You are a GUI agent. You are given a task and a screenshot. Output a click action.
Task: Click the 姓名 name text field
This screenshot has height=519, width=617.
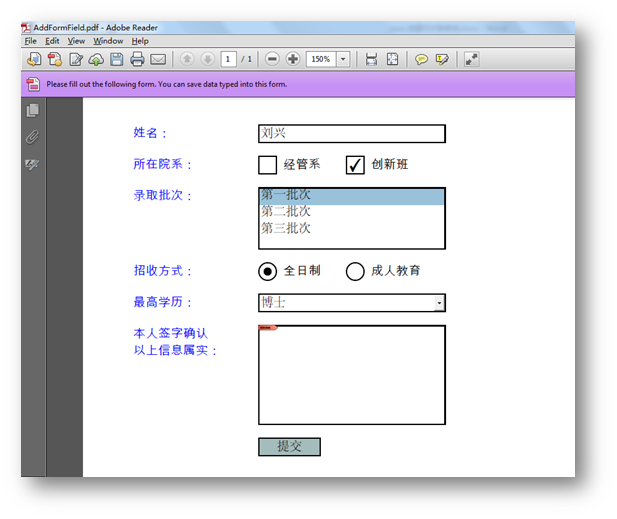[x=352, y=133]
